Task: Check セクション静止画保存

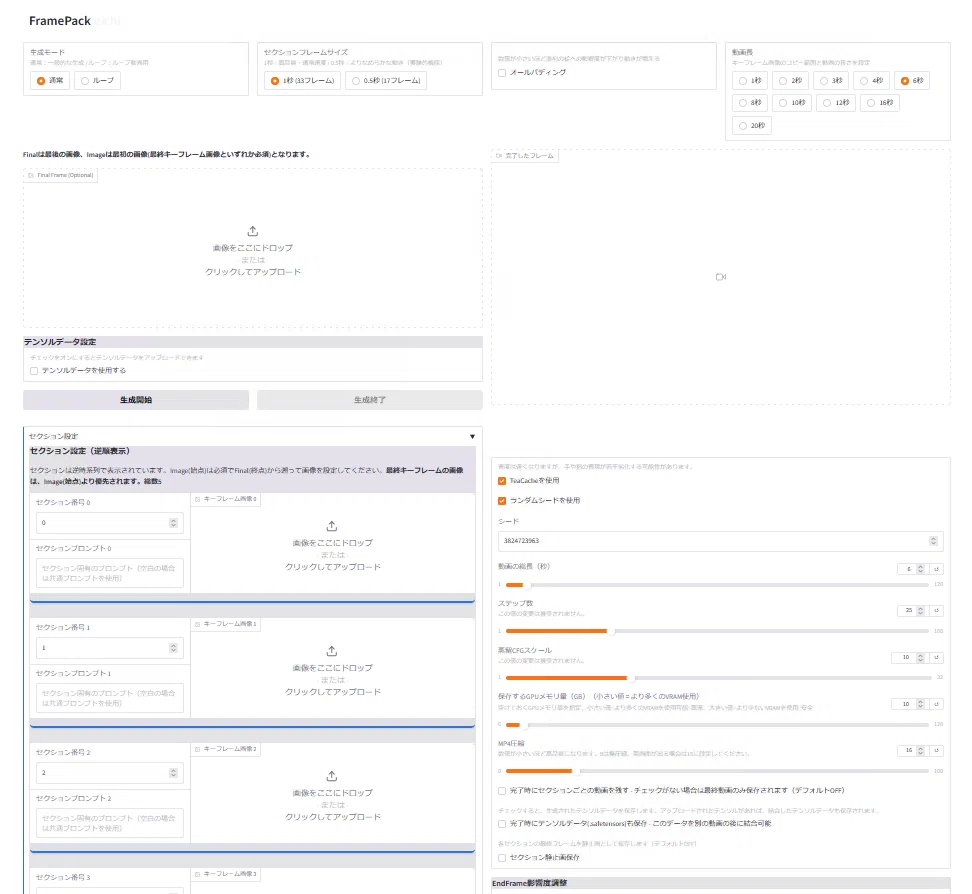Action: click(x=502, y=858)
